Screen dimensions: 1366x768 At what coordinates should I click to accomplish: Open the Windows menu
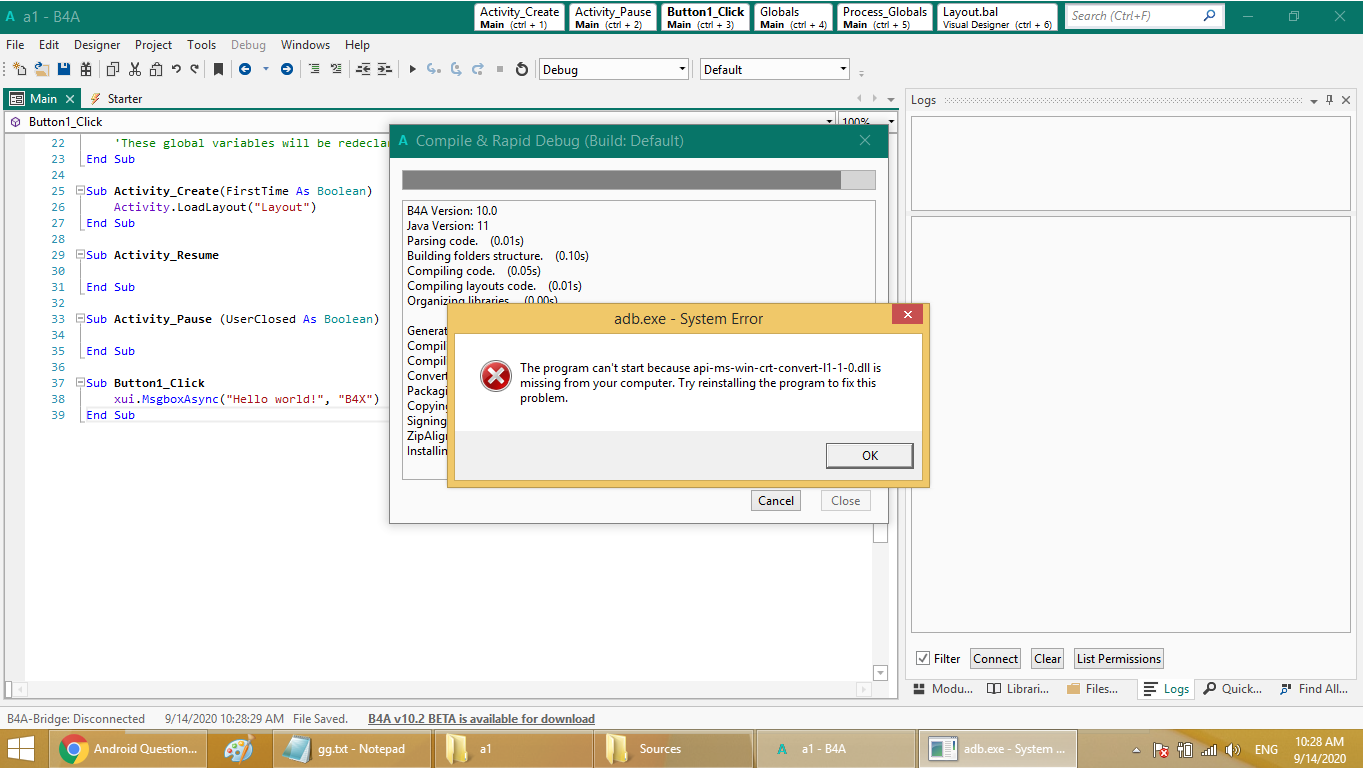(x=305, y=45)
